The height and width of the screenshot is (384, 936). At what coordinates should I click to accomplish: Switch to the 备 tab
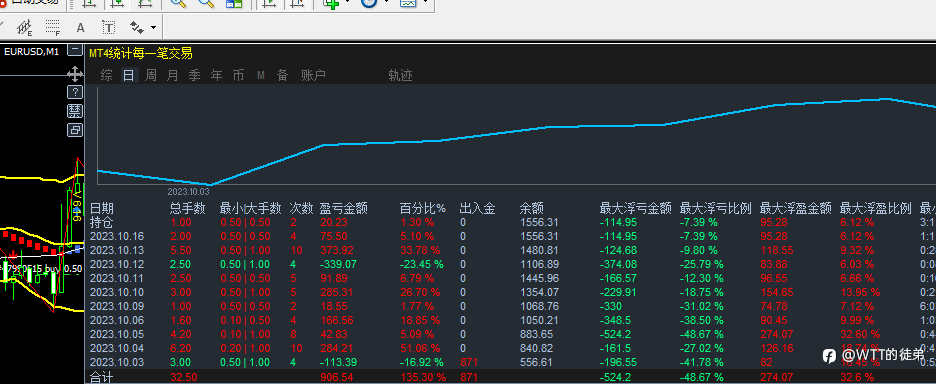282,75
